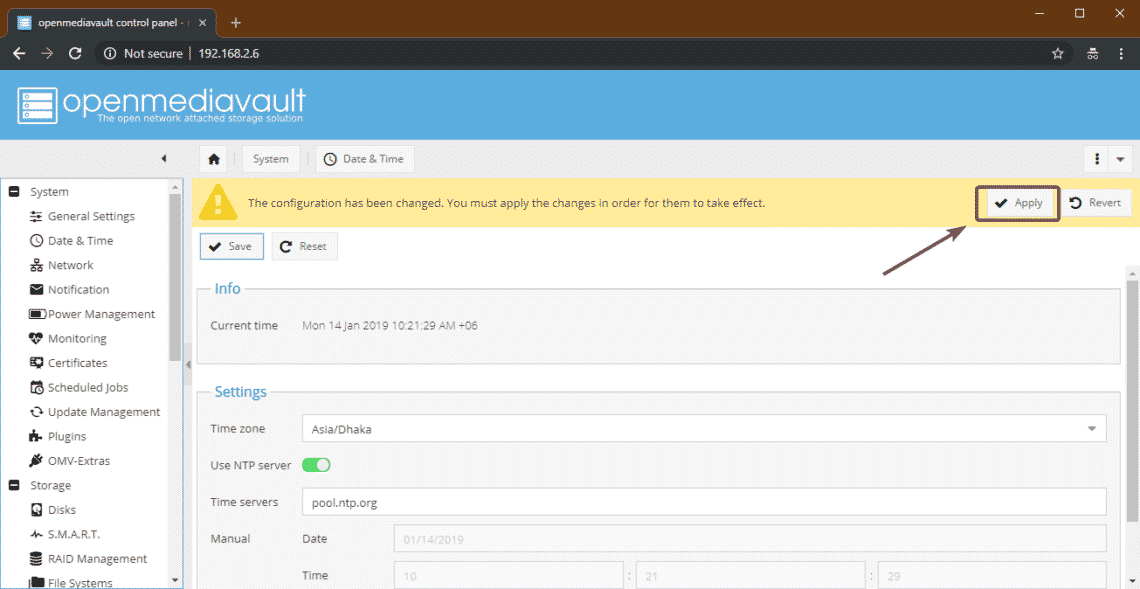Click the Home icon in breadcrumb bar
Viewport: 1140px width, 589px height.
213,159
